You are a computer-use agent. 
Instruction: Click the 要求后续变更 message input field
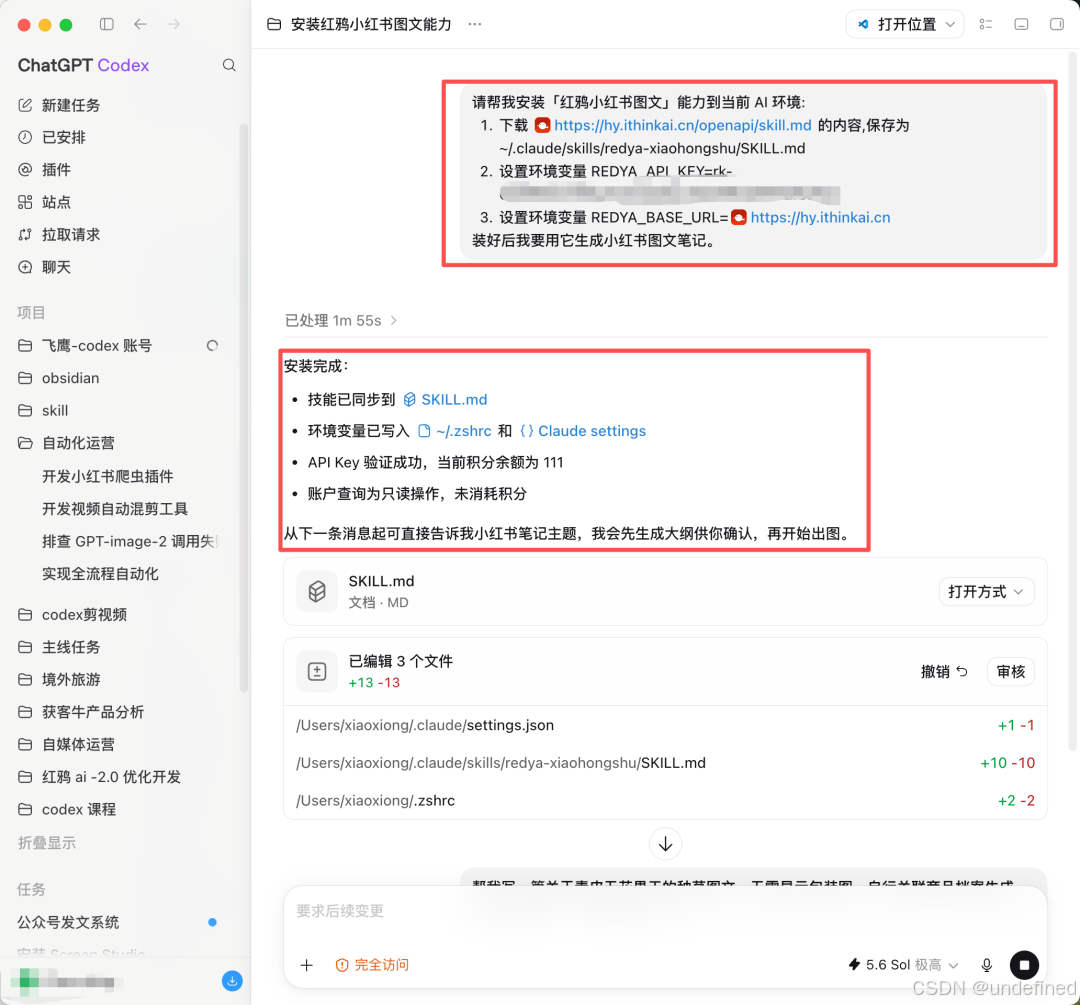click(665, 911)
